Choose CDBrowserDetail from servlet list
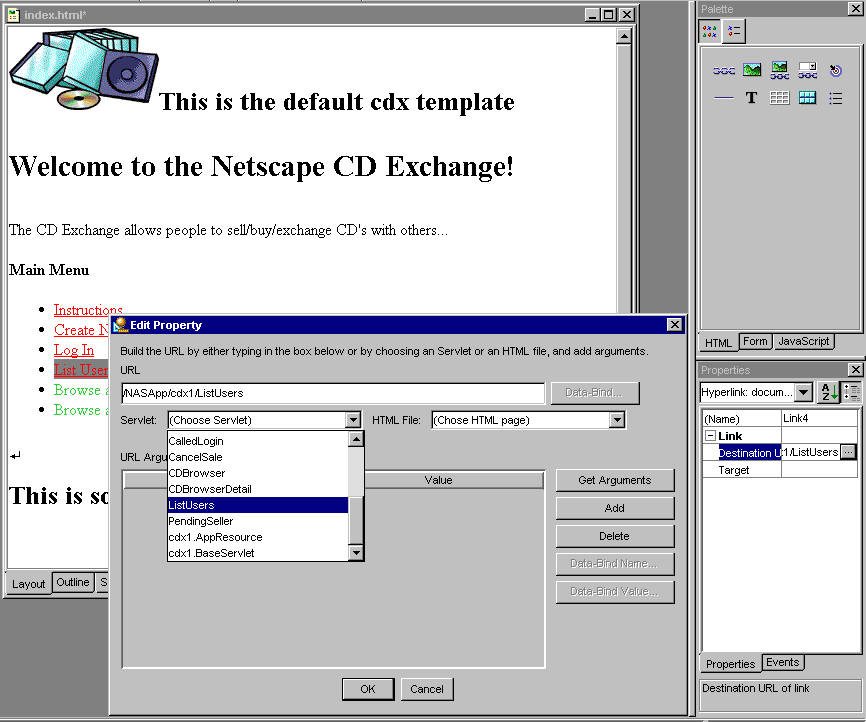The image size is (866, 722). pyautogui.click(x=258, y=489)
